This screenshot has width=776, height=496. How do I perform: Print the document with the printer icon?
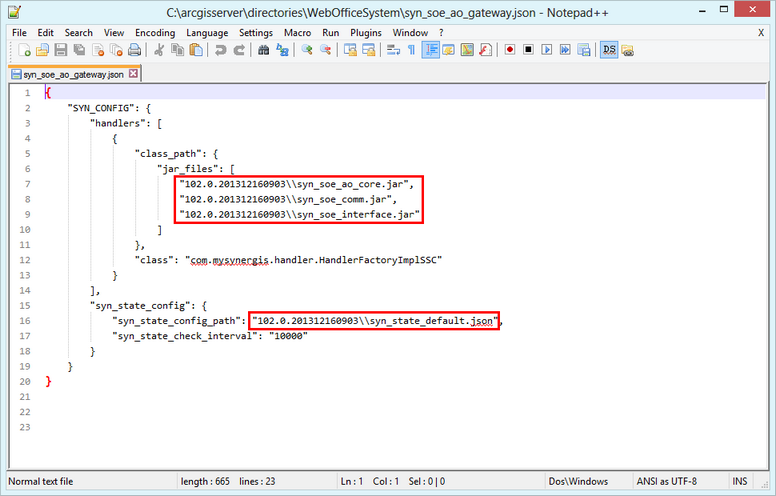(135, 50)
